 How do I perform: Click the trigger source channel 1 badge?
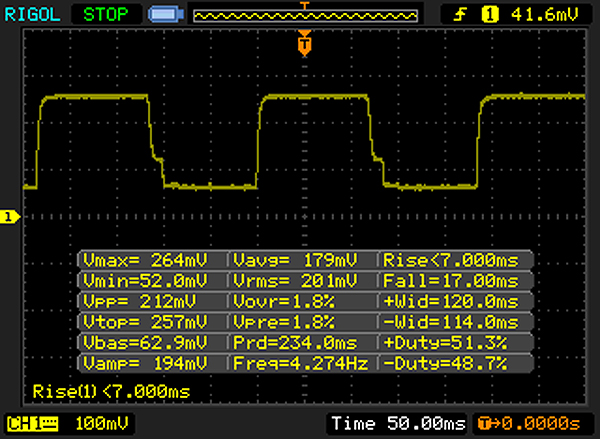click(x=490, y=15)
